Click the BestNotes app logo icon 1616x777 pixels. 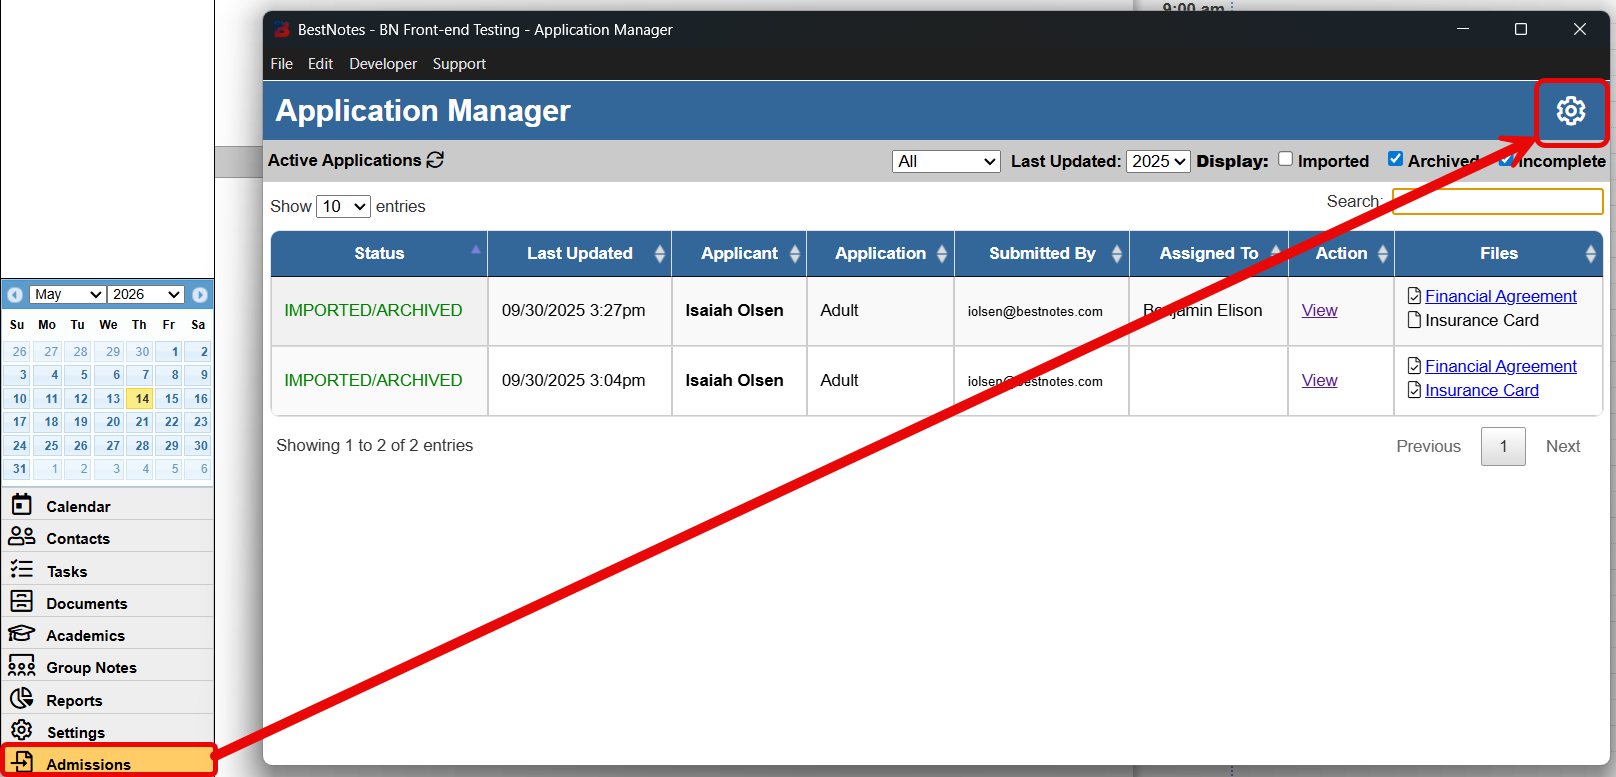(x=281, y=30)
